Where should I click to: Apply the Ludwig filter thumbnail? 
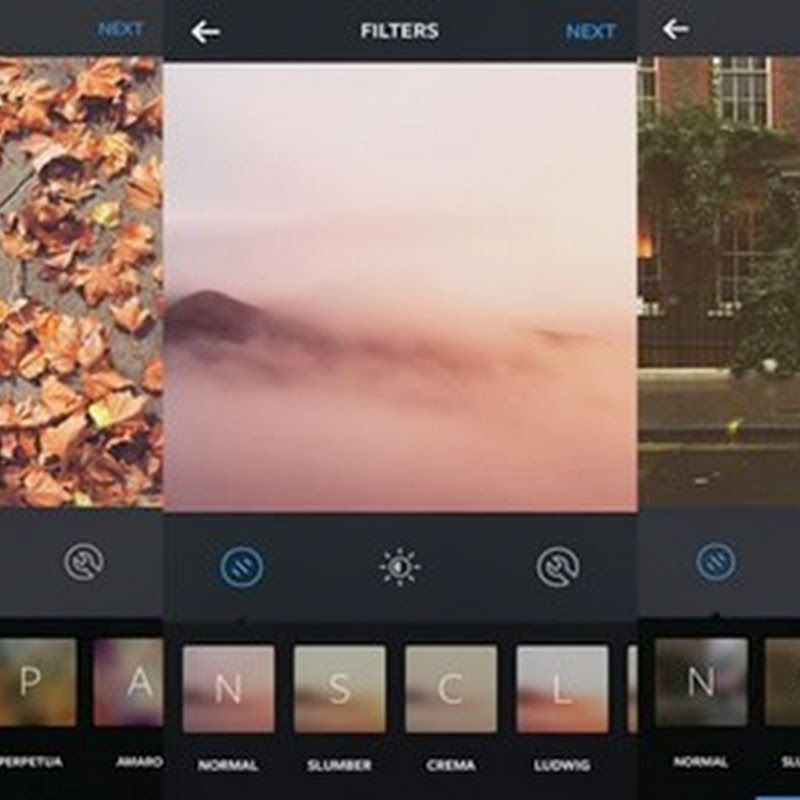[562, 689]
